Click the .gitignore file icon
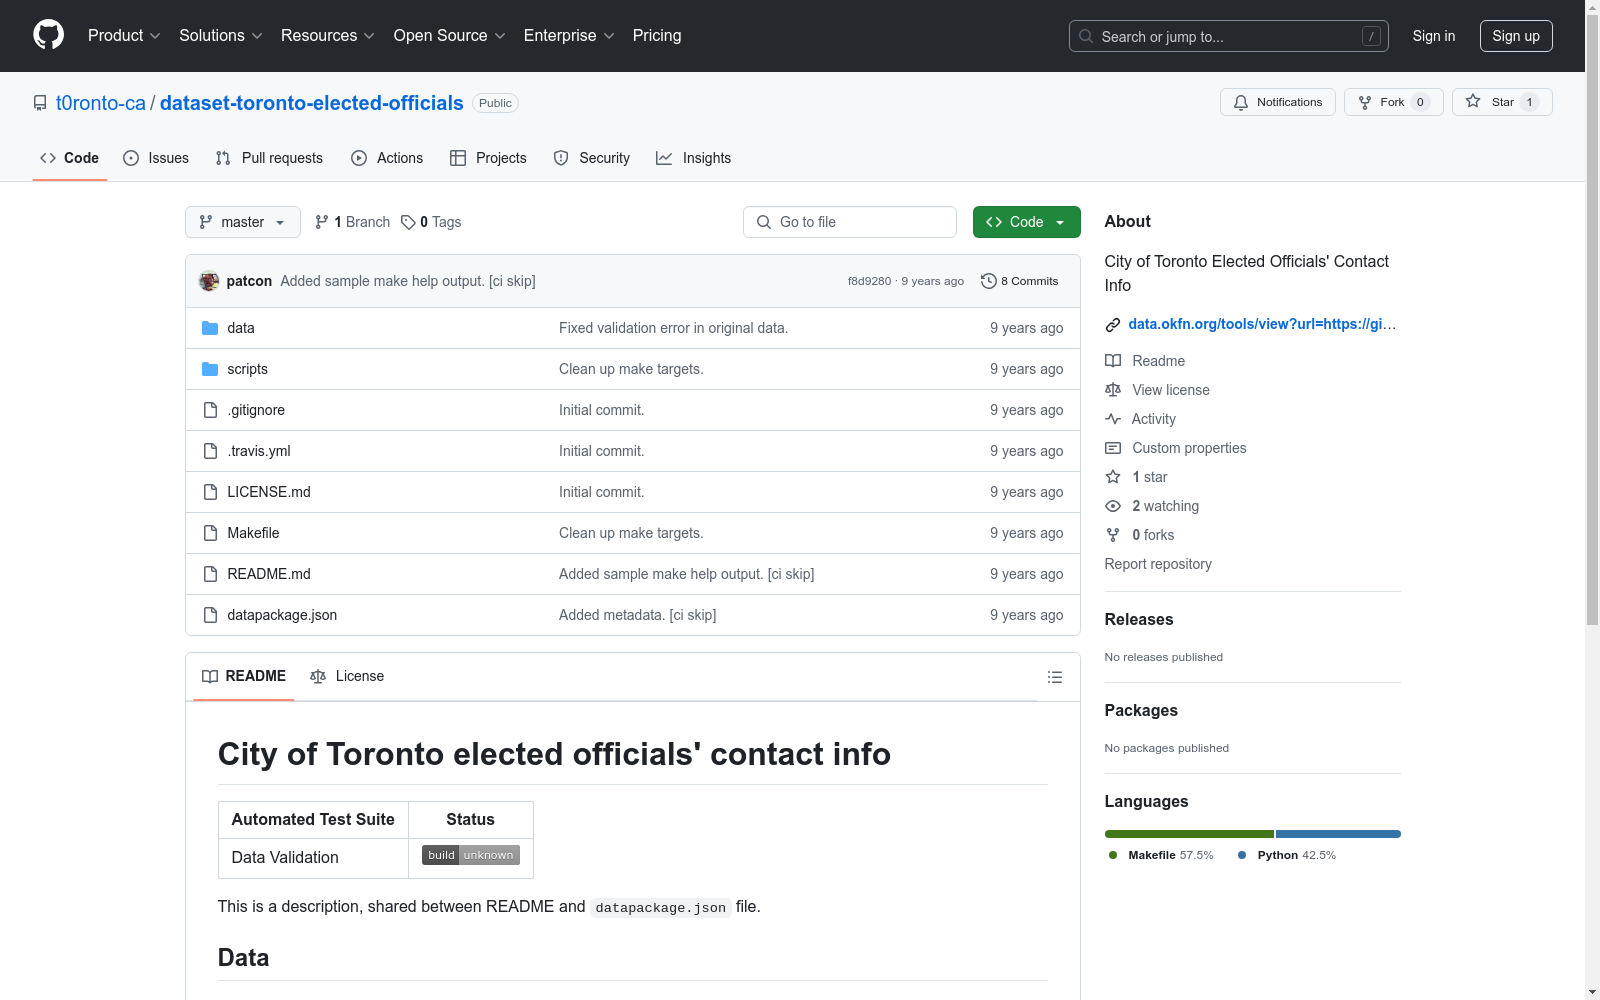Screen dimensions: 1600x1000 pyautogui.click(x=210, y=410)
